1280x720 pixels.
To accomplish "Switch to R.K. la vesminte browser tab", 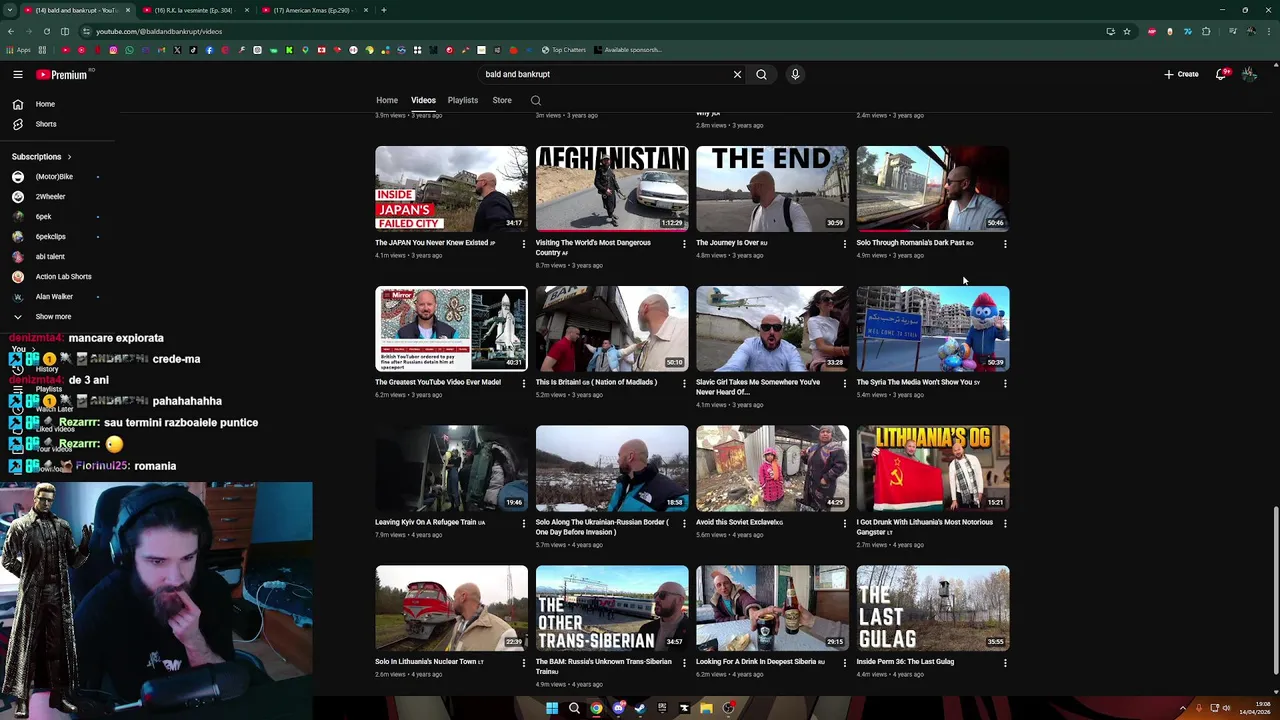I will click(x=193, y=10).
